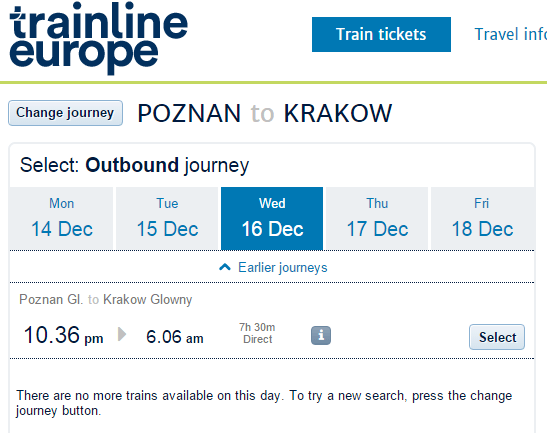Click the 7h 30m Direct duration label

point(257,333)
